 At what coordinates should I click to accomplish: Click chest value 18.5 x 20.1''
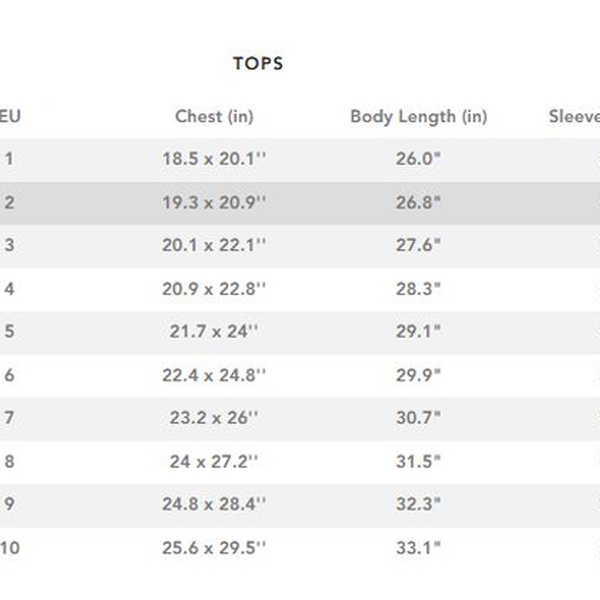214,158
